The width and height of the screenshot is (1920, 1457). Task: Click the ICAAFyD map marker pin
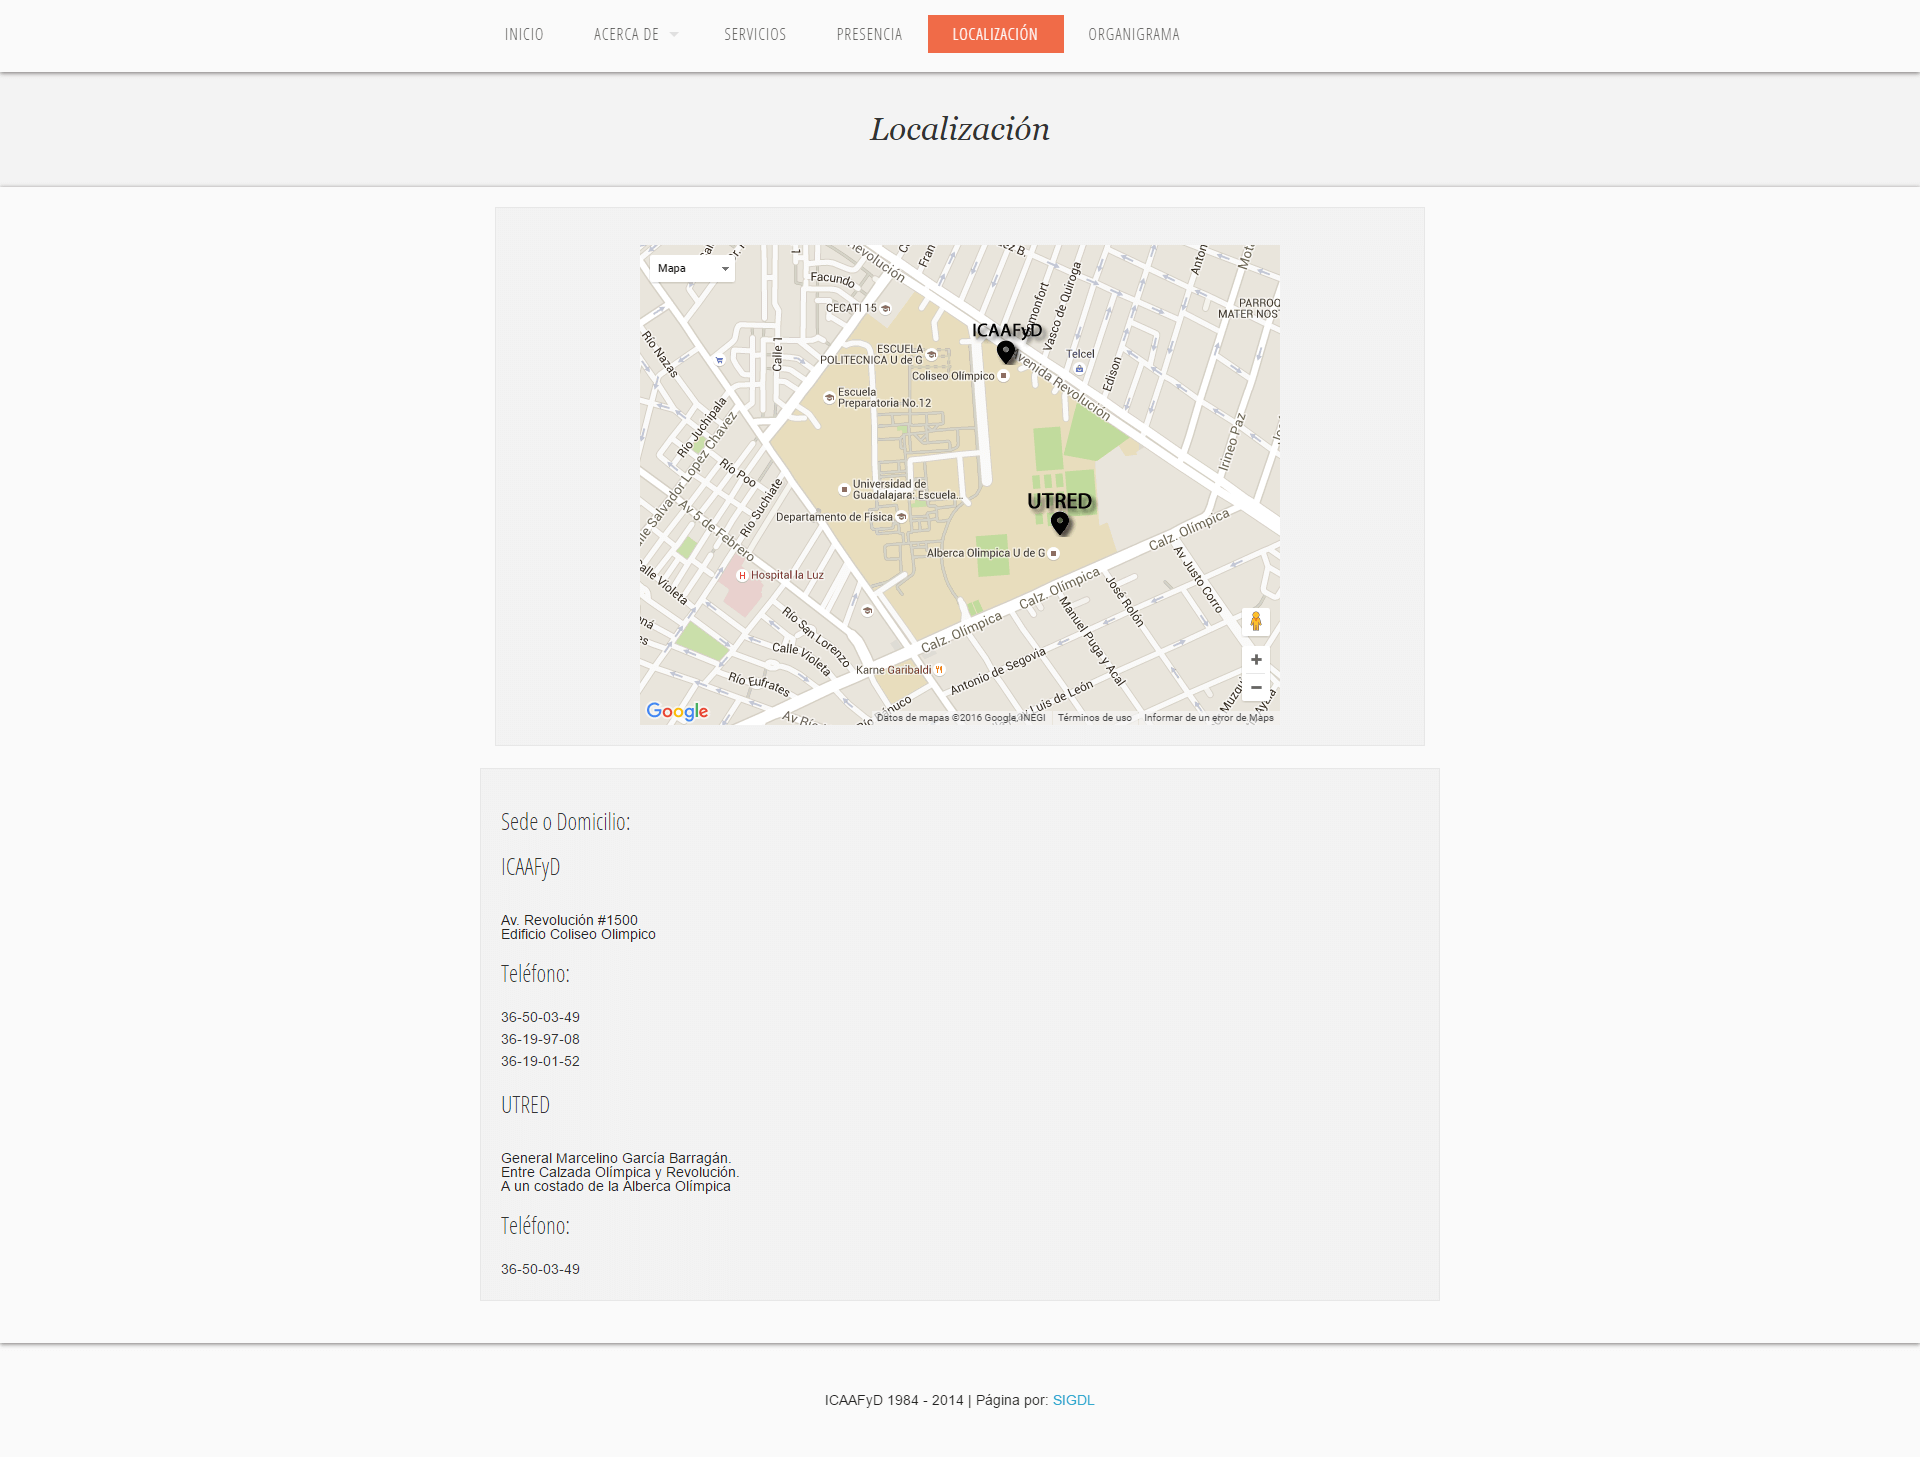(x=1006, y=352)
